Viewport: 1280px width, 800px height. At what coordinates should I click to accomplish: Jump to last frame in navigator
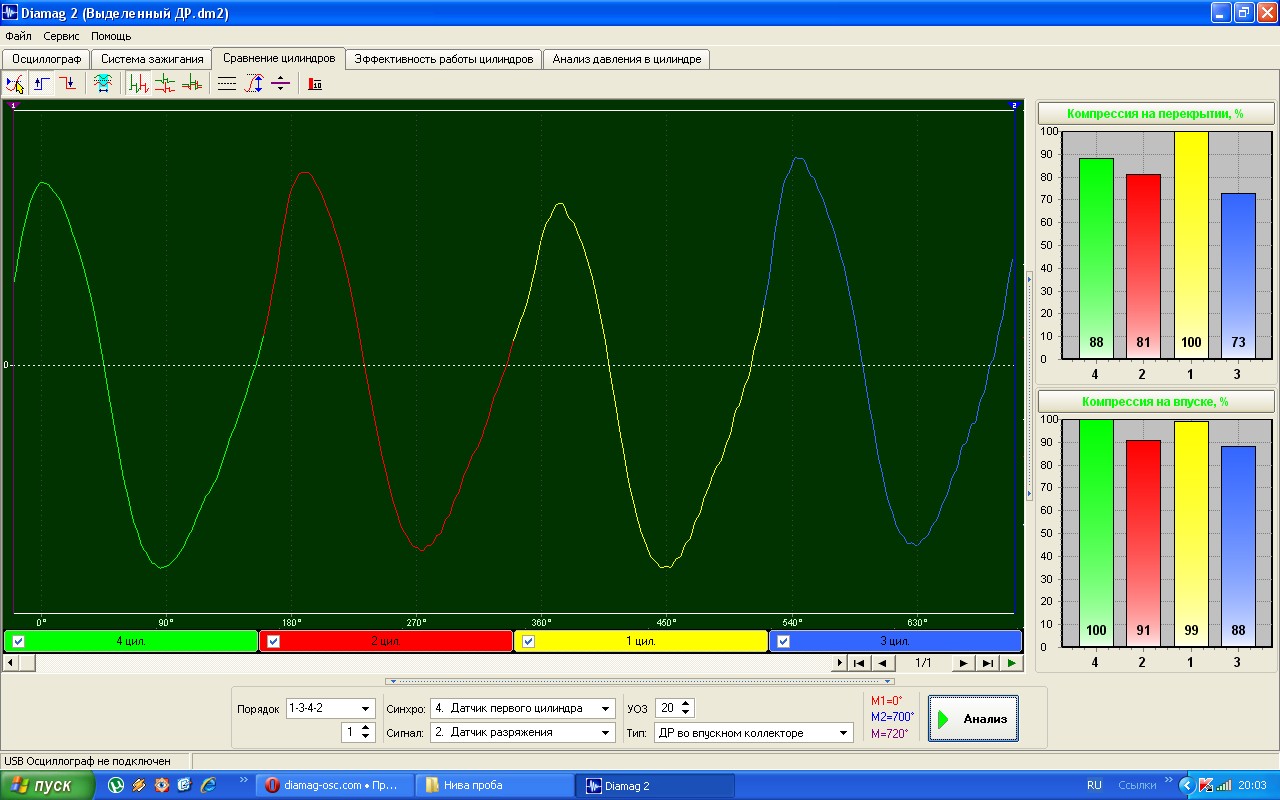(x=987, y=663)
